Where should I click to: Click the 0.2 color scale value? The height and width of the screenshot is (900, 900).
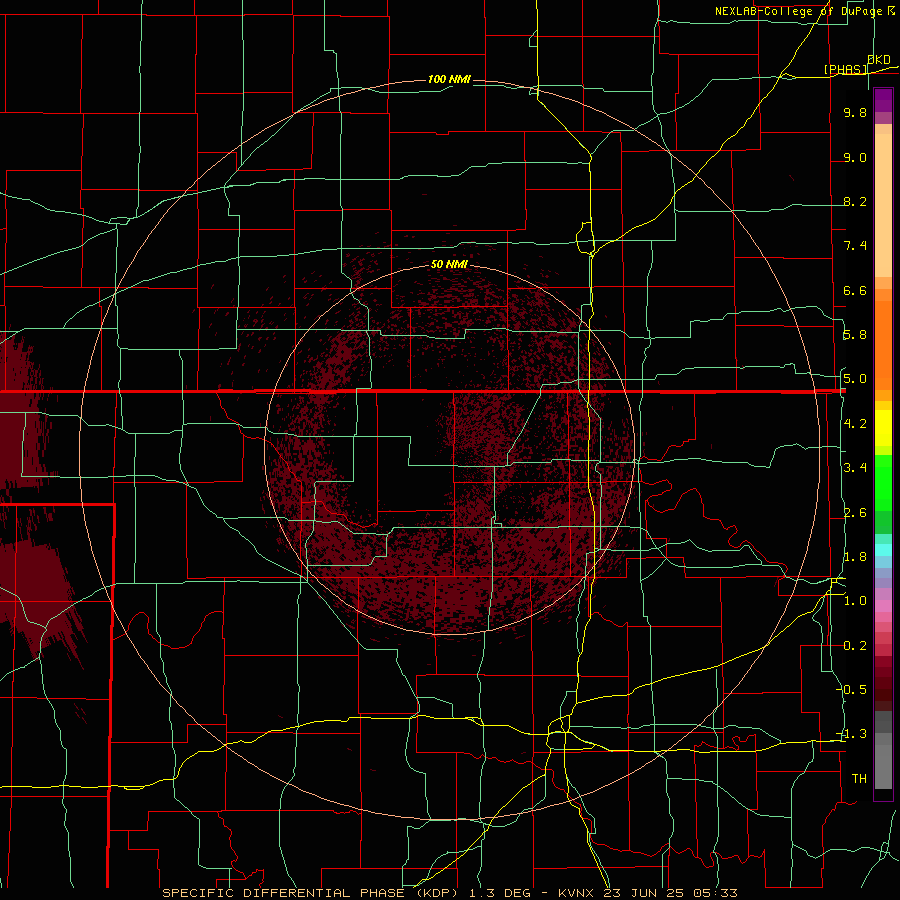click(855, 646)
